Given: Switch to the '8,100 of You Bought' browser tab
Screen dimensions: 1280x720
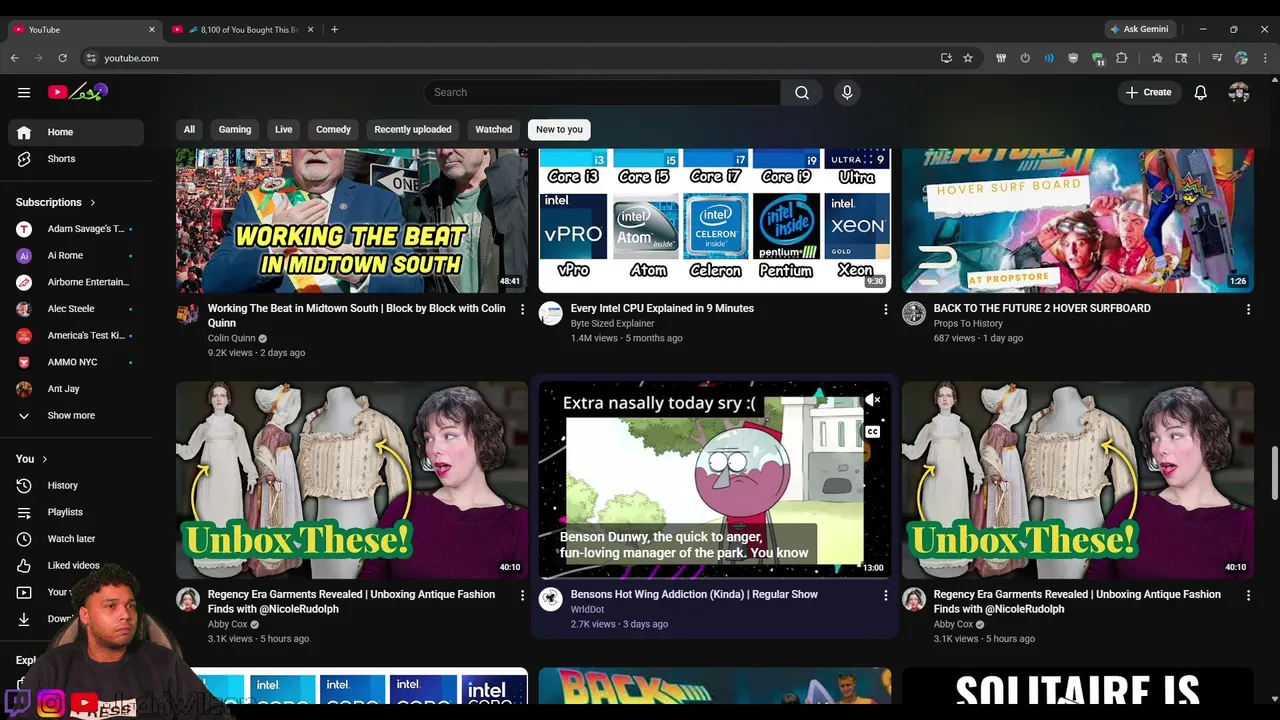Looking at the screenshot, I should [243, 30].
